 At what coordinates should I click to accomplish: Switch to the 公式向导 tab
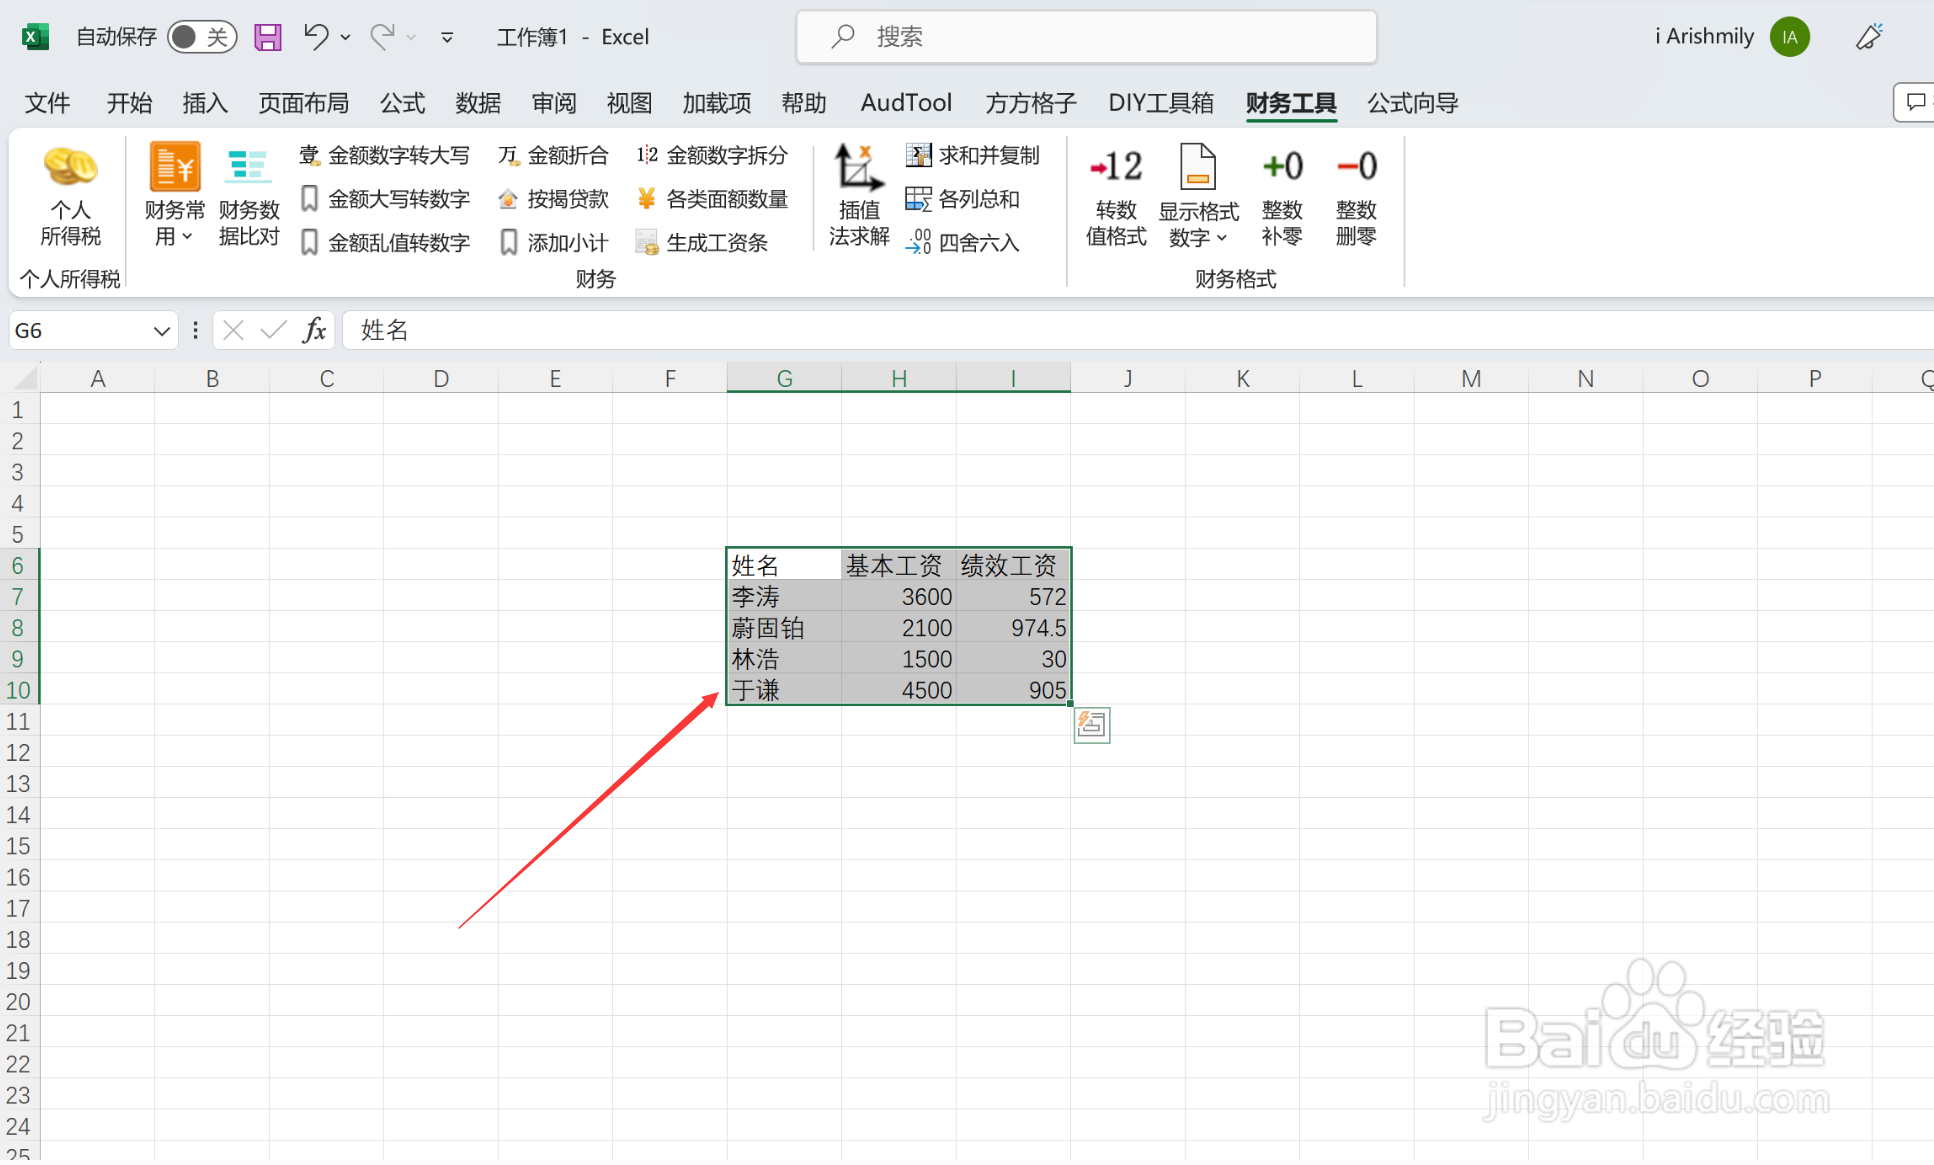tap(1412, 103)
